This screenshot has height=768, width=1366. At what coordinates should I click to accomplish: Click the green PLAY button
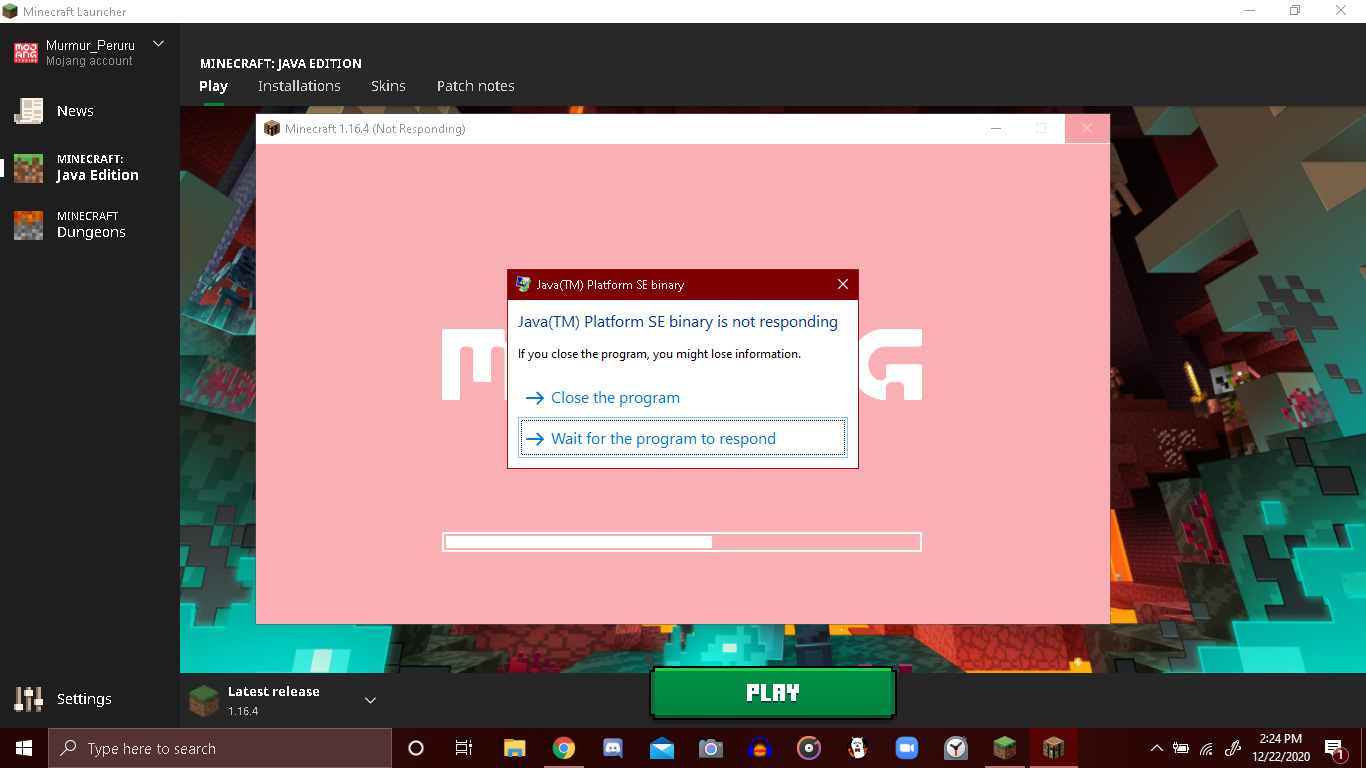(772, 693)
